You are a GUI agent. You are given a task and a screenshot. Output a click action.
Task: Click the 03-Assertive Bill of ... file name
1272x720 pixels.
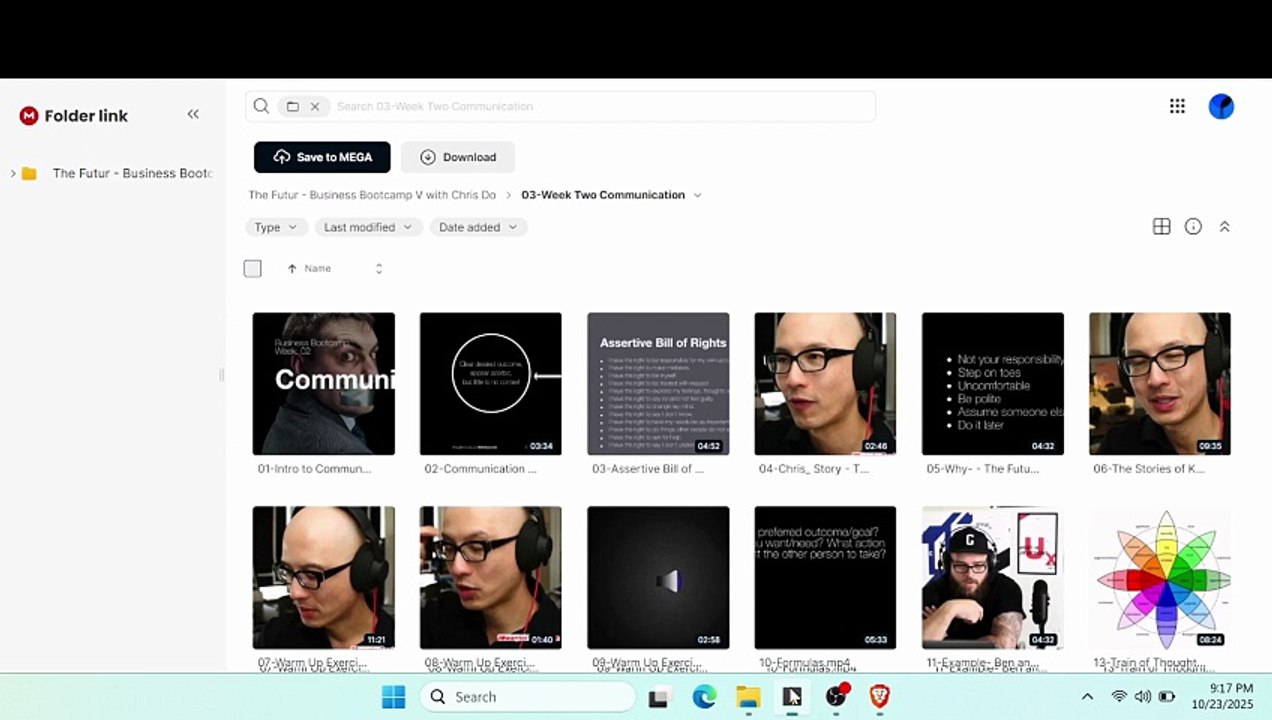(648, 468)
